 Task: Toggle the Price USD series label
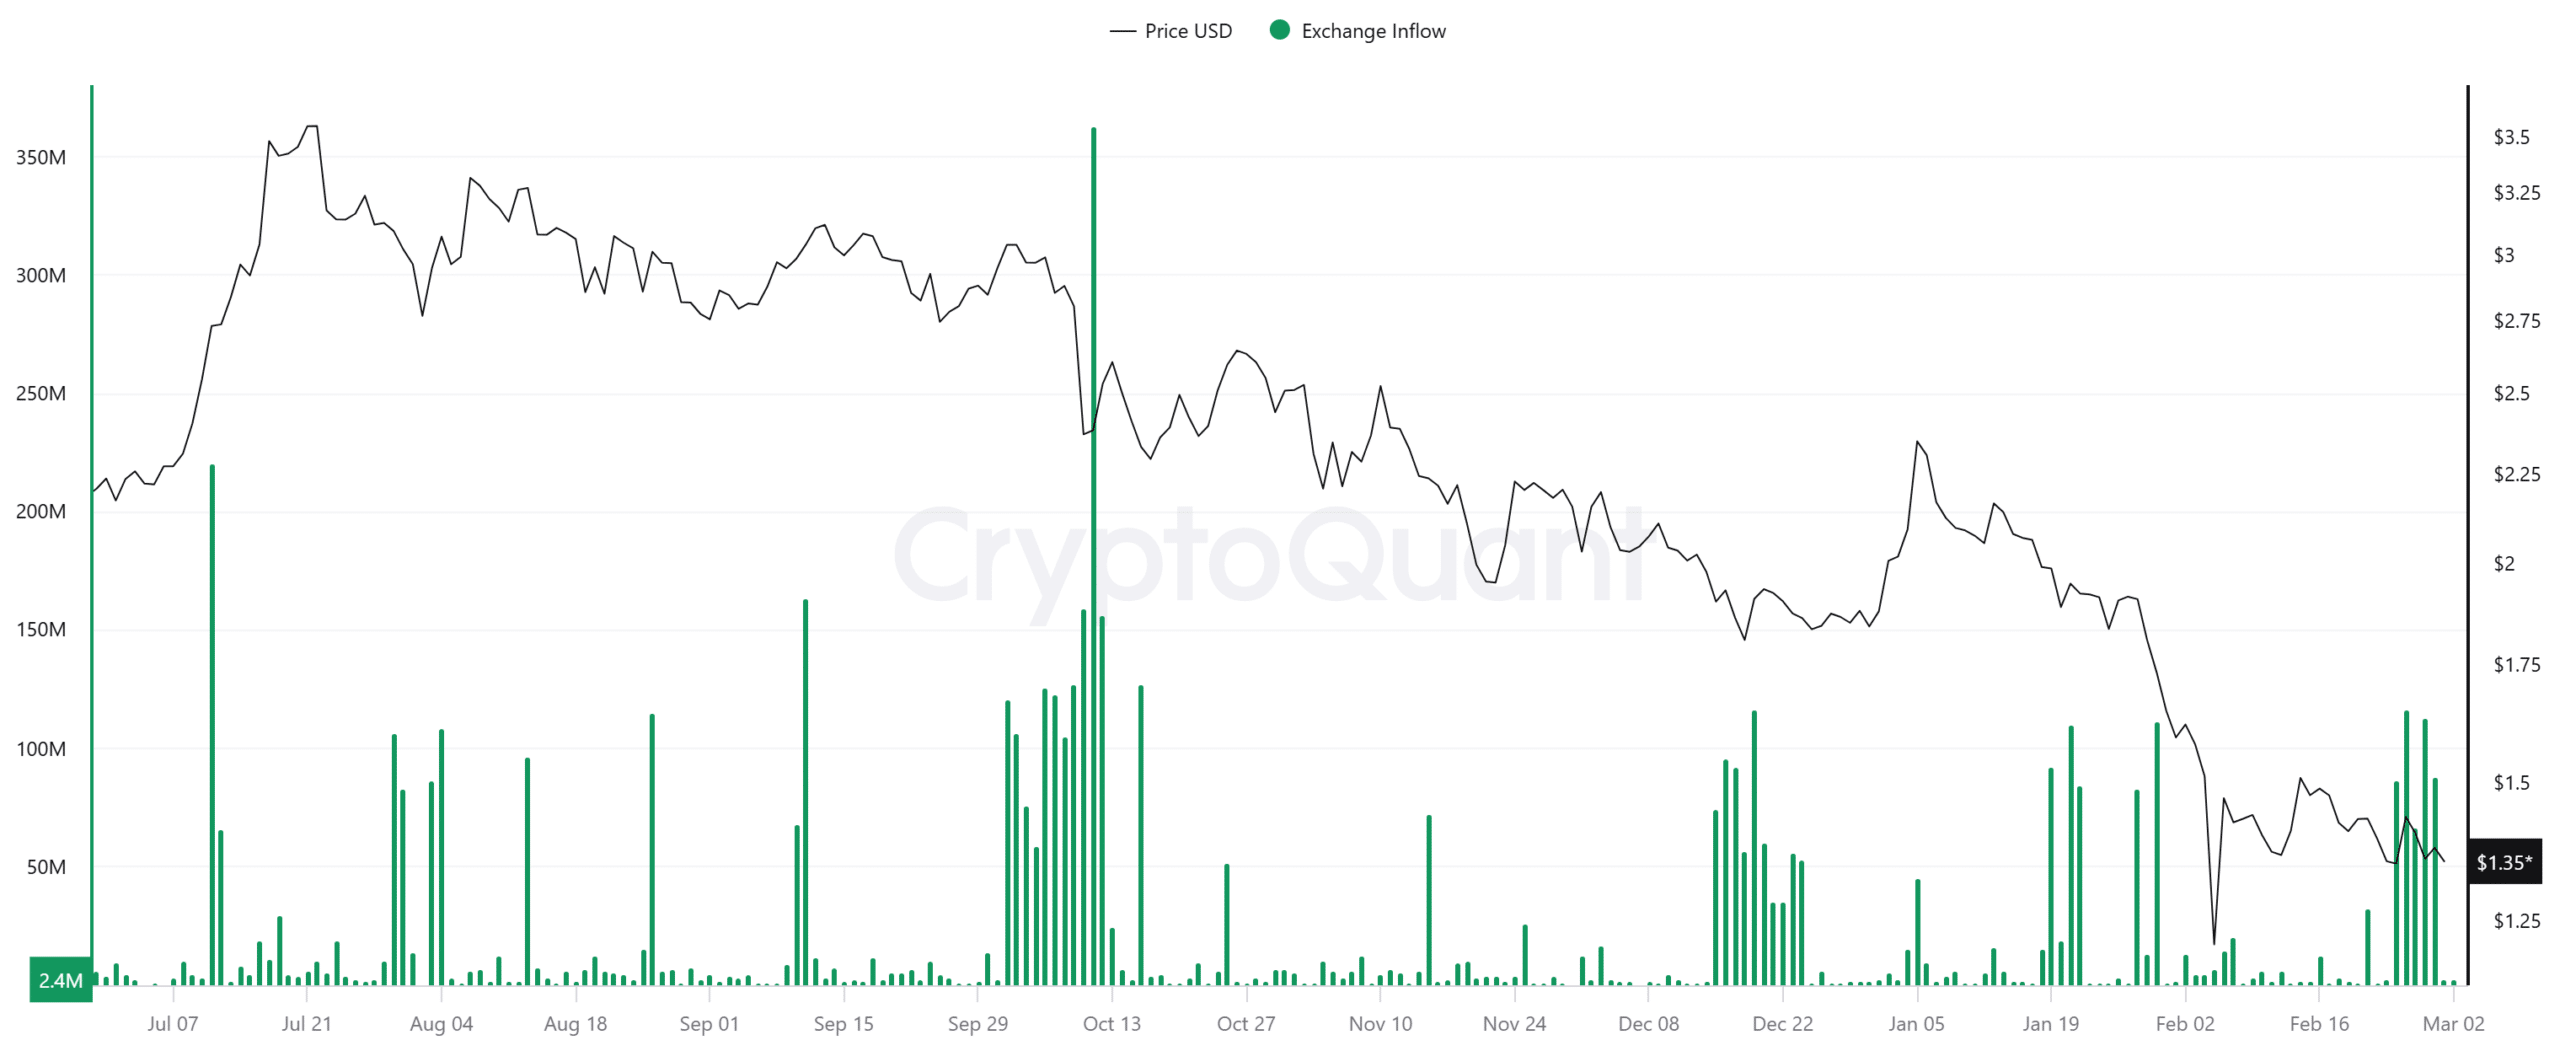click(1187, 31)
